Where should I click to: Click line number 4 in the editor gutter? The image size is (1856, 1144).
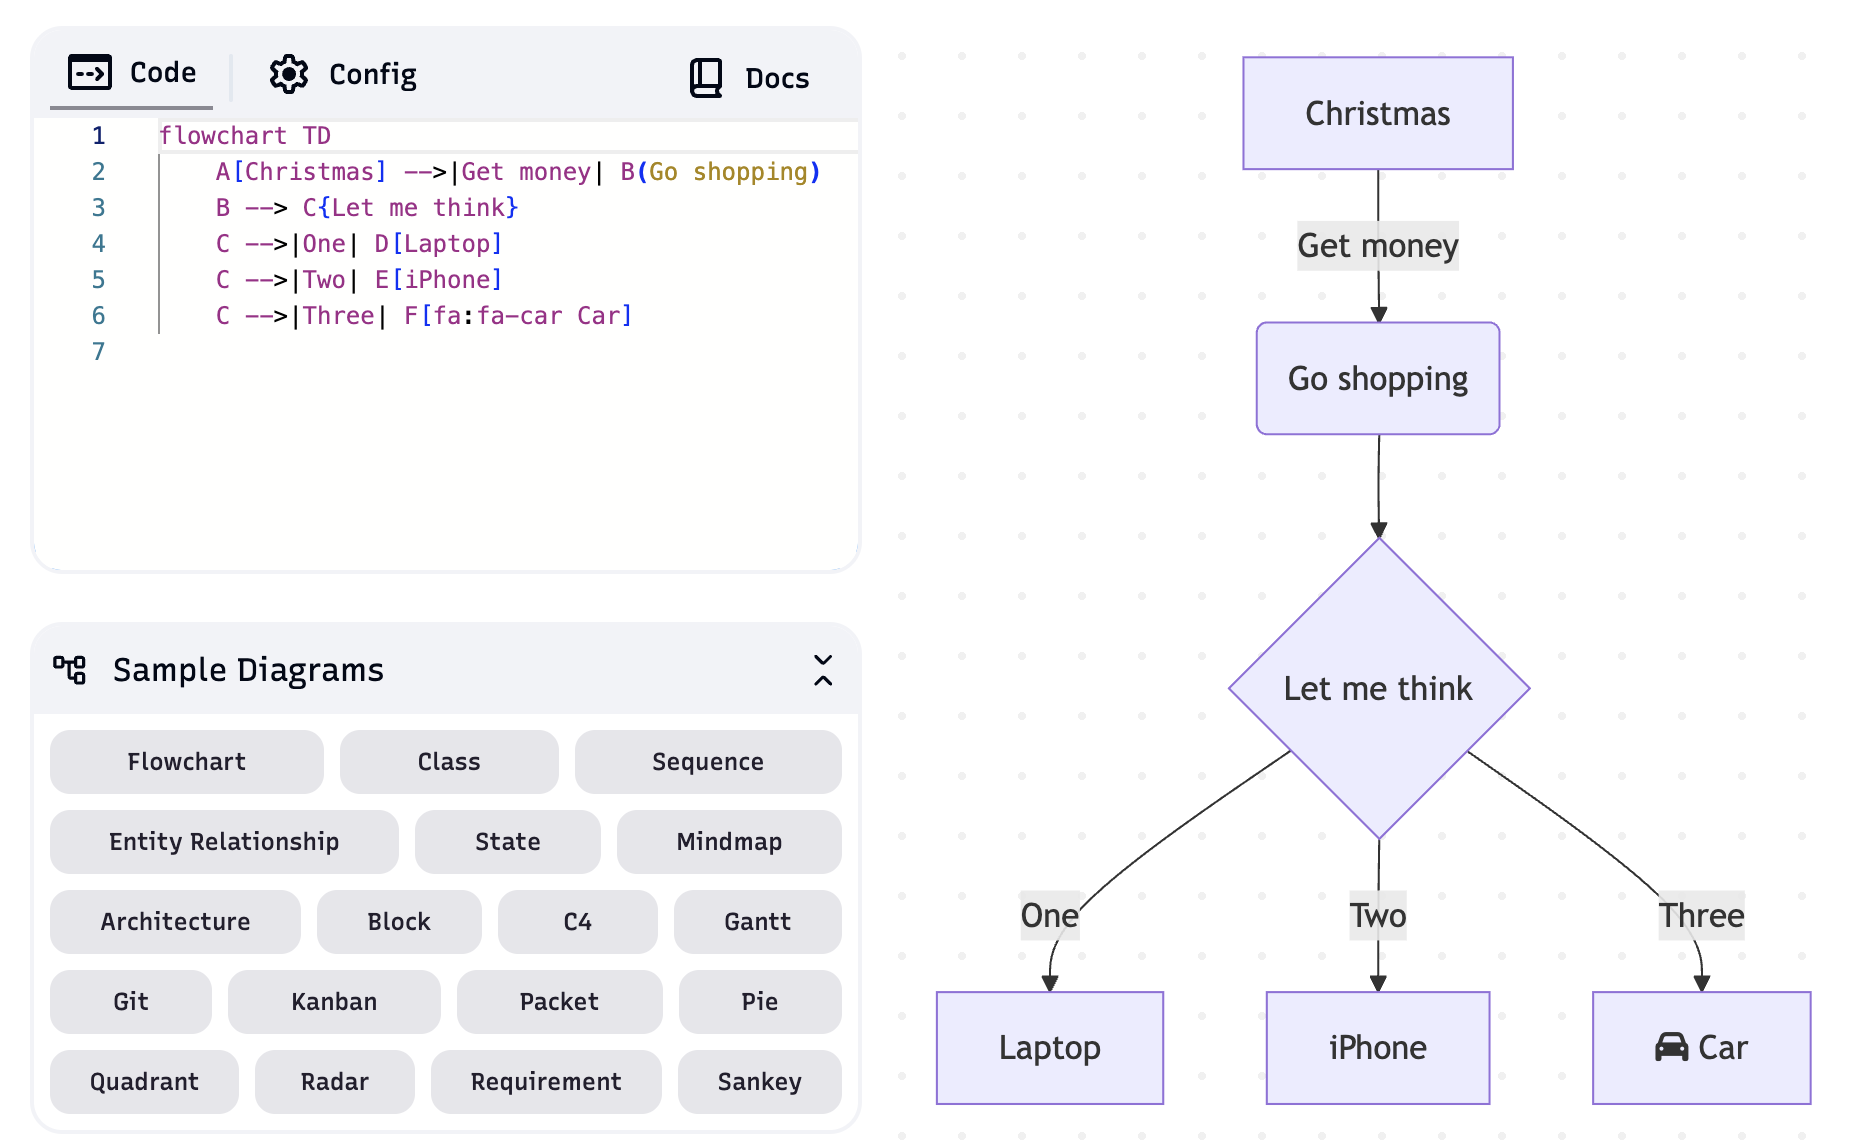(x=98, y=244)
